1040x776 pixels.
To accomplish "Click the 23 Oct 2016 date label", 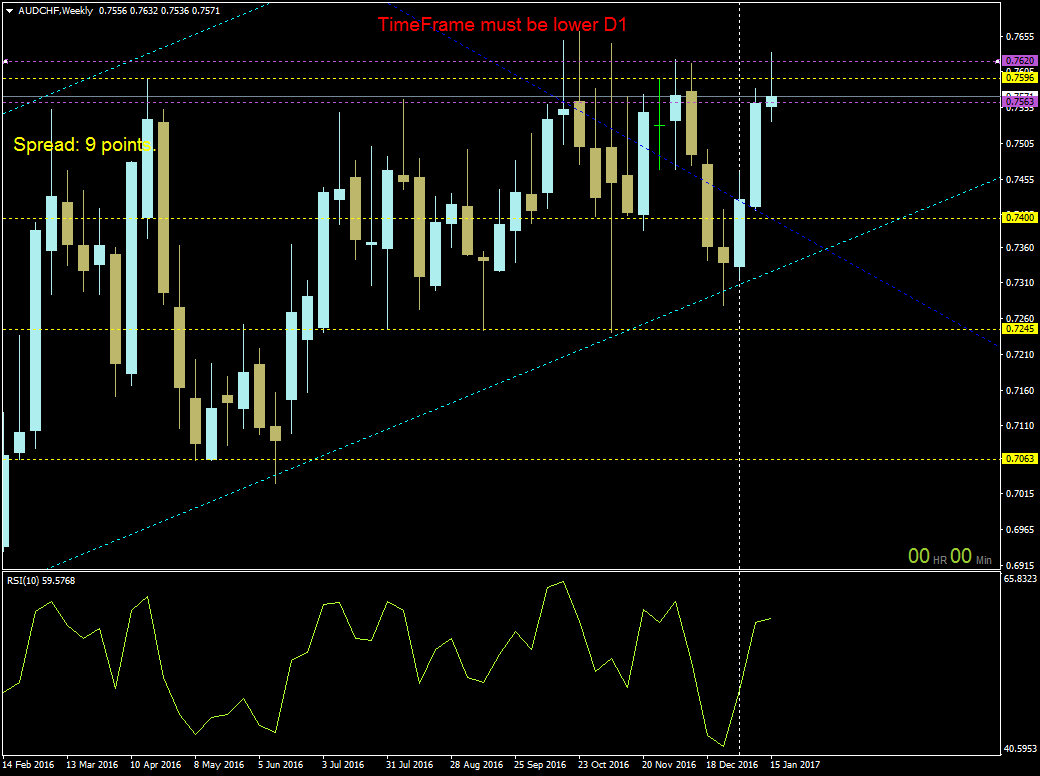I will click(604, 765).
